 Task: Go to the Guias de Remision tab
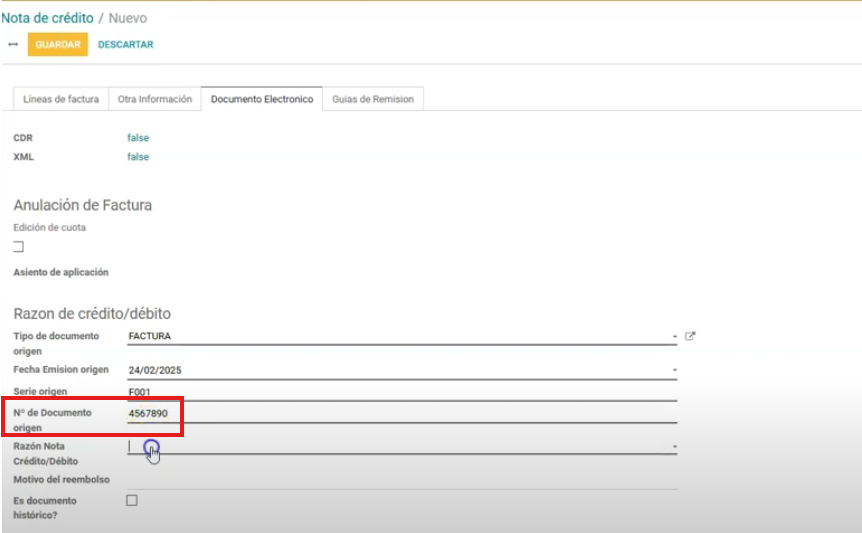(373, 99)
